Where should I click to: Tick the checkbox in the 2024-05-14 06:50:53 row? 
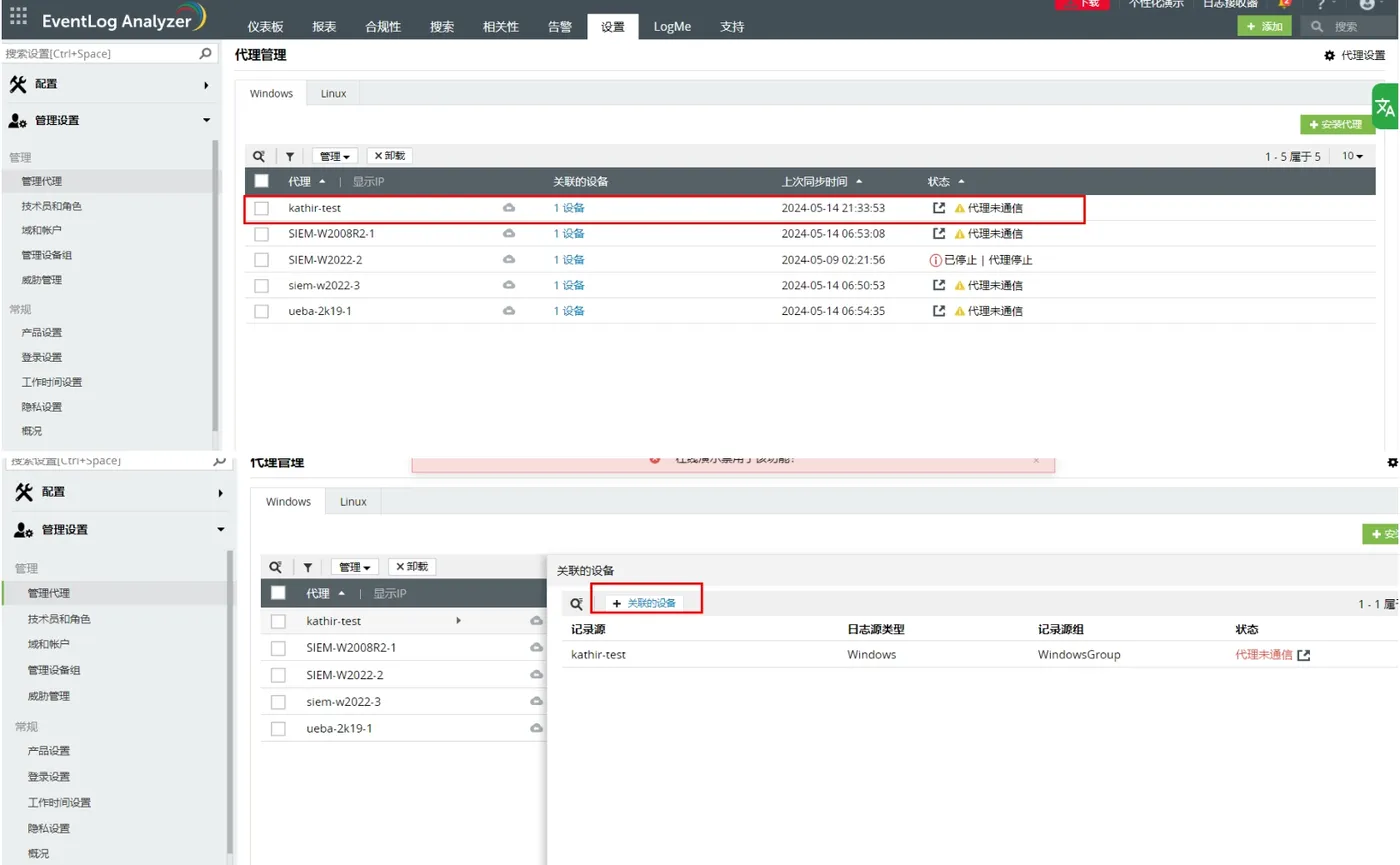[262, 285]
